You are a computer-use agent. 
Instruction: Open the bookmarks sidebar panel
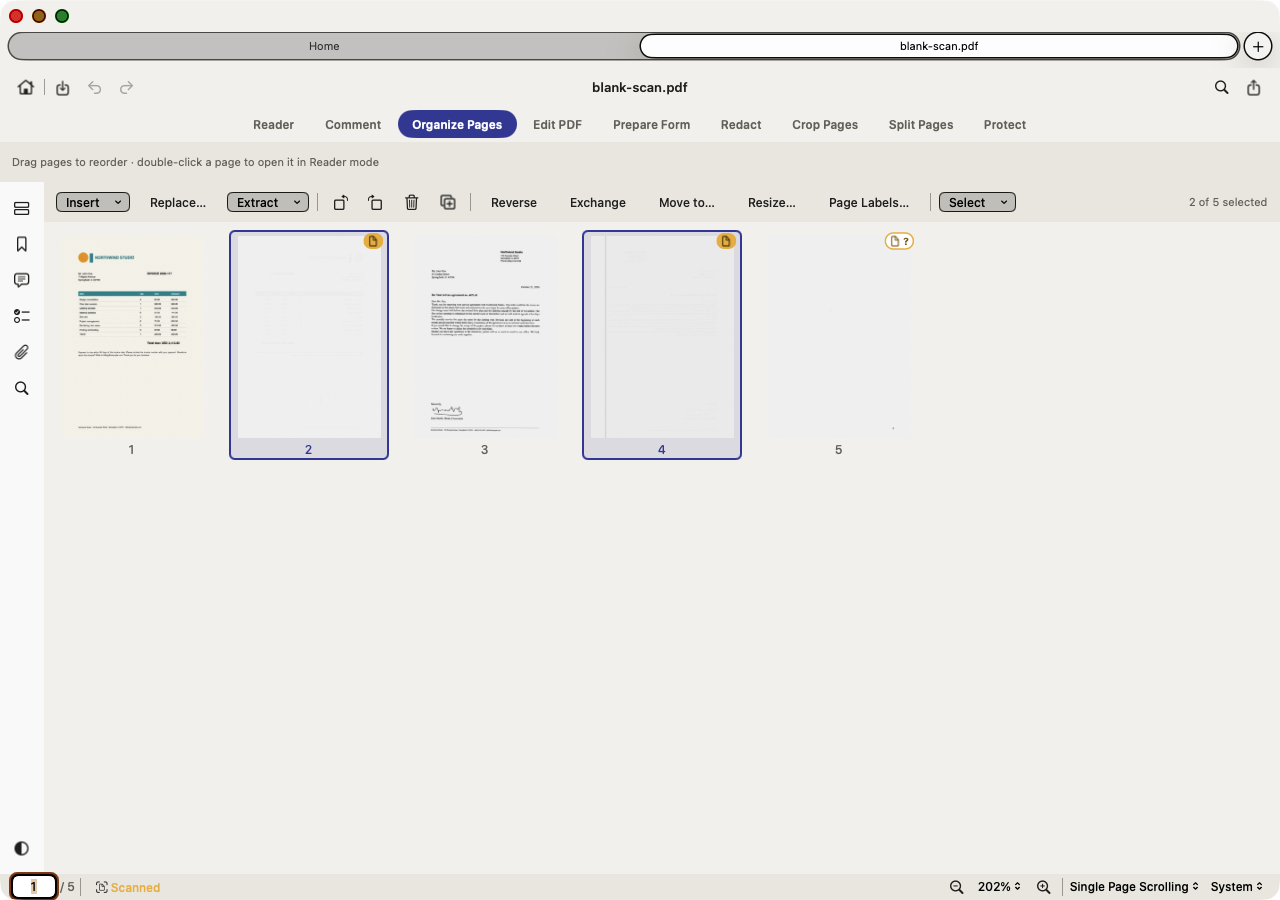coord(22,244)
